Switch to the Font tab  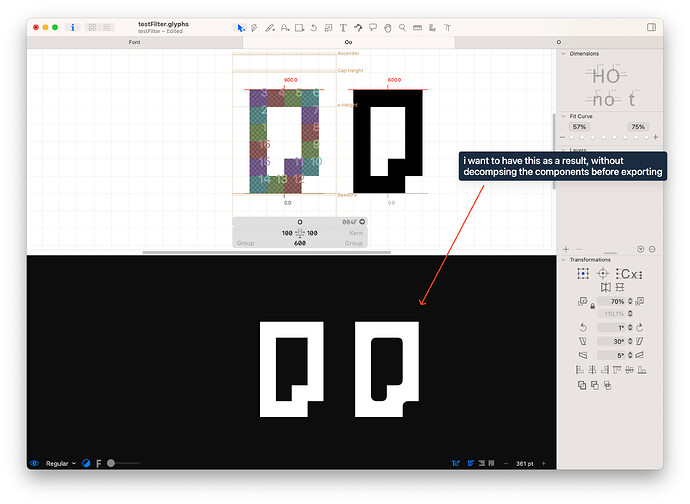134,43
